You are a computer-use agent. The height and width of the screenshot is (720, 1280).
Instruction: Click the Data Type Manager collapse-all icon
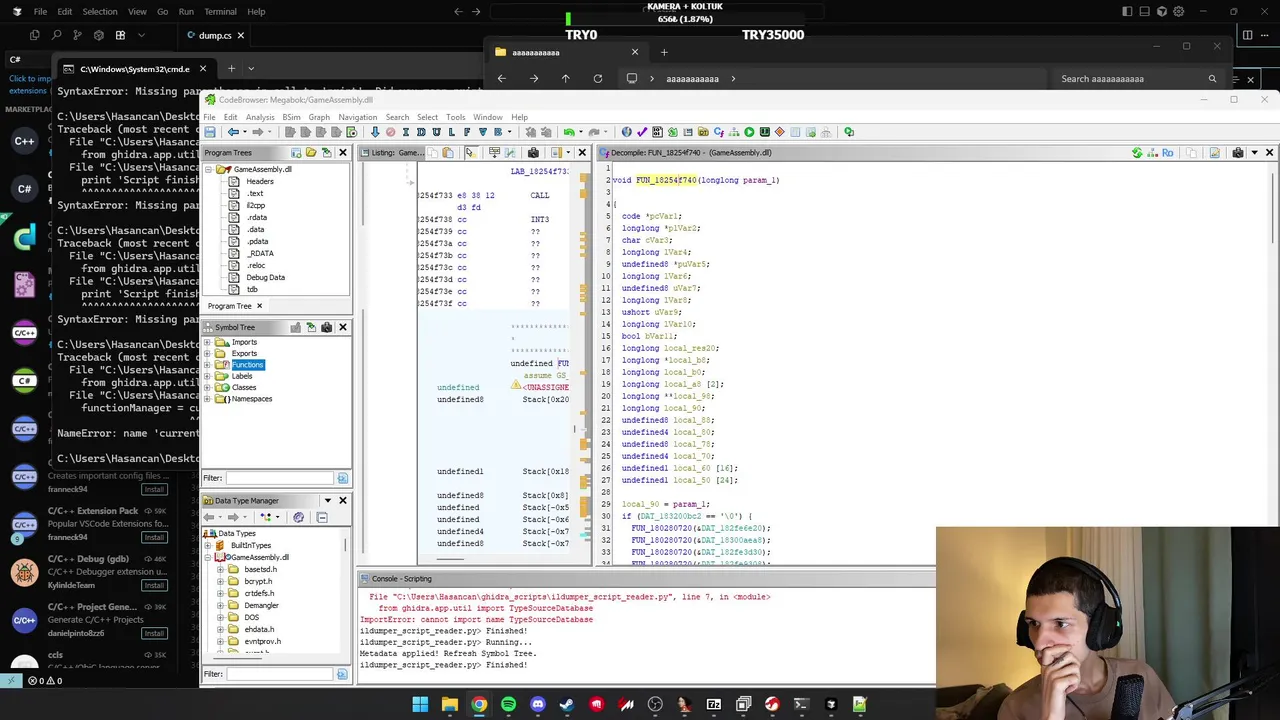pyautogui.click(x=321, y=517)
